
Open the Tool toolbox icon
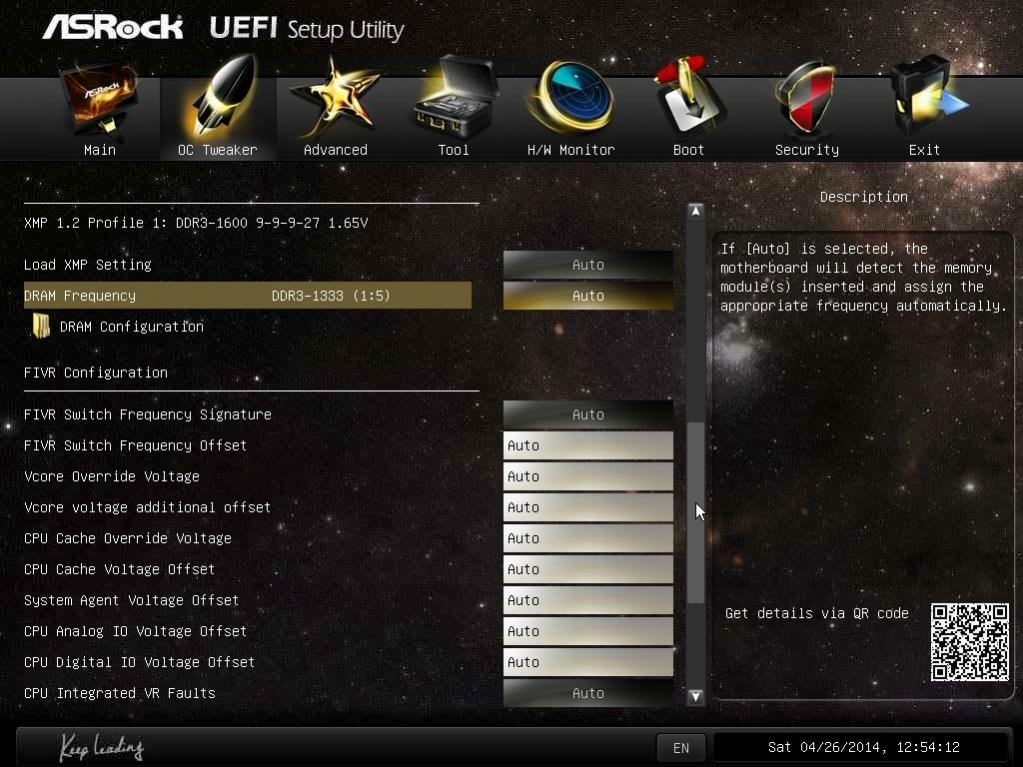455,97
